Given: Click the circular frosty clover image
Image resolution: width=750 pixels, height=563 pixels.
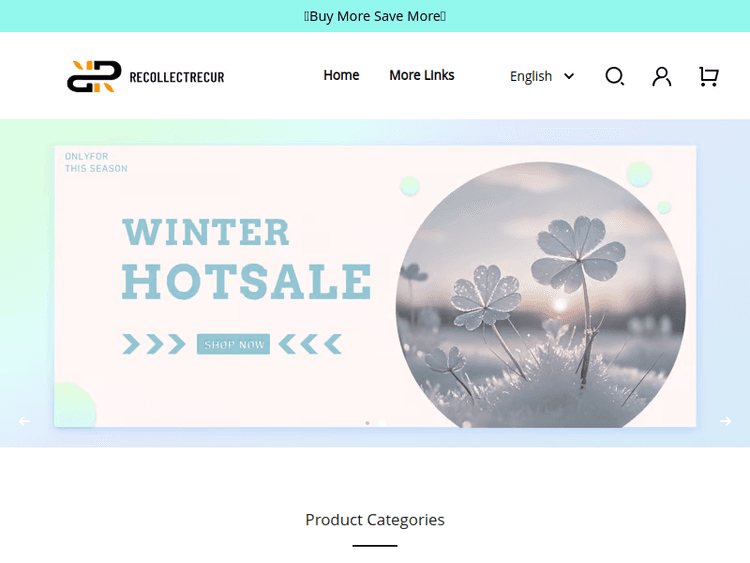Looking at the screenshot, I should [x=540, y=295].
